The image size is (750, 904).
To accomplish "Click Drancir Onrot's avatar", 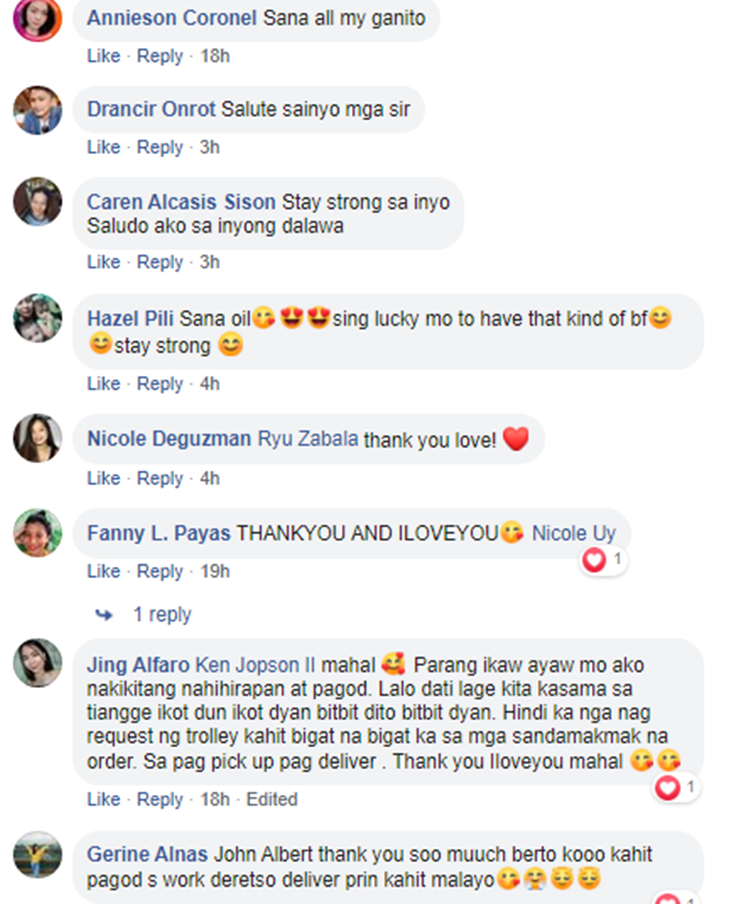I will pos(37,110).
